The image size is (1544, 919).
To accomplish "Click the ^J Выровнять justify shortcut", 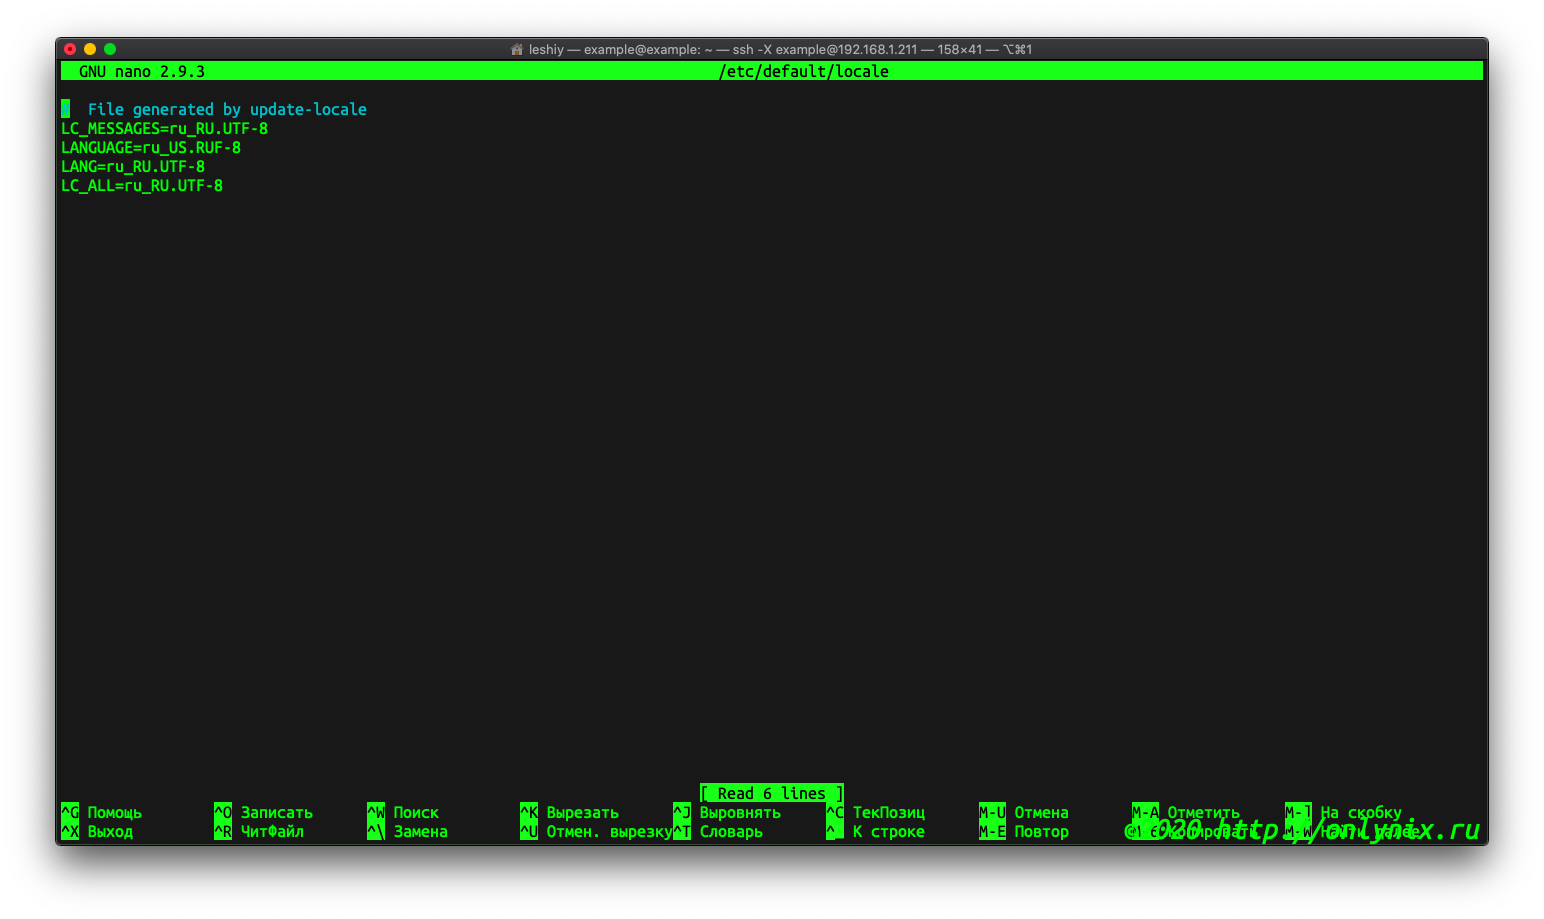I will [727, 812].
